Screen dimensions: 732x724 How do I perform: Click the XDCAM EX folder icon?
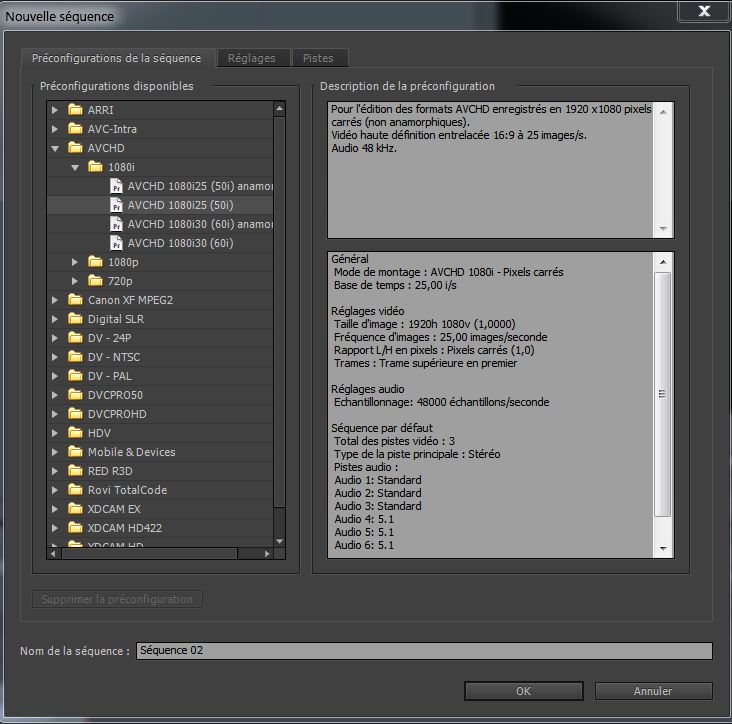(x=75, y=509)
